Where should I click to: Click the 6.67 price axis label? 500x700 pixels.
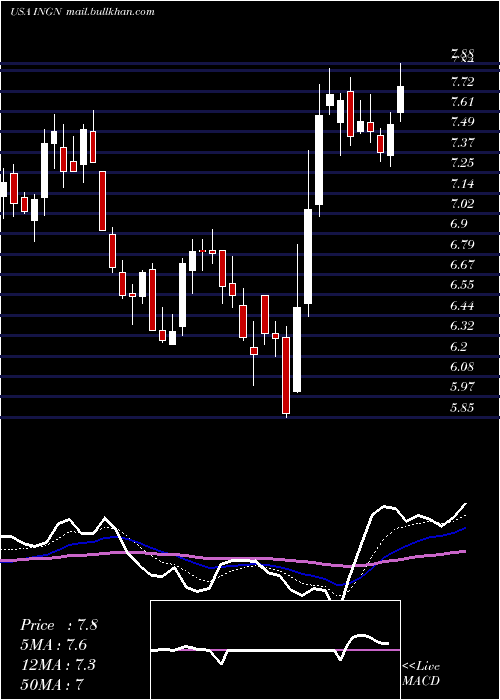pos(462,264)
